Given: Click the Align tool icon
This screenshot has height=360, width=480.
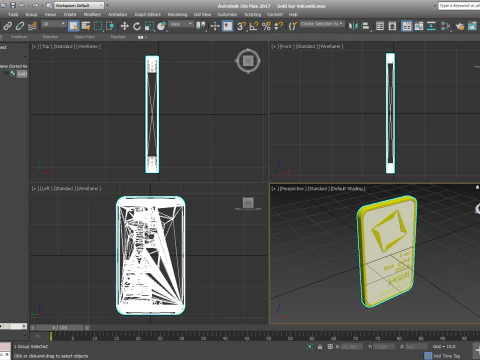Looking at the screenshot, I should (365, 26).
